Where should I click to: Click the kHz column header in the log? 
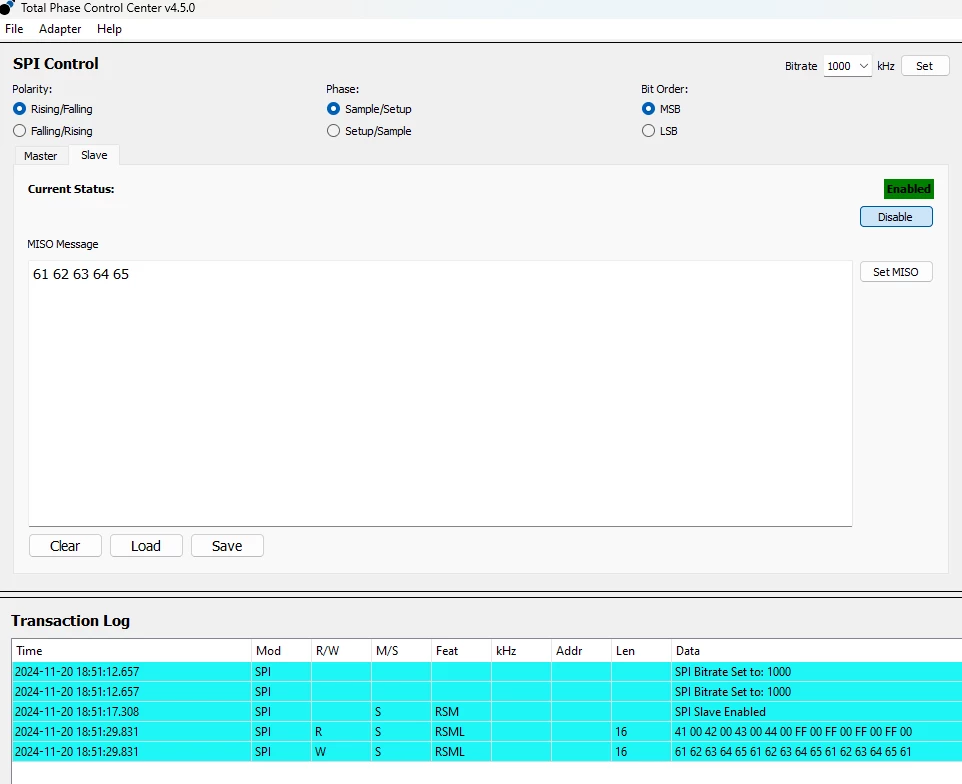tap(521, 651)
